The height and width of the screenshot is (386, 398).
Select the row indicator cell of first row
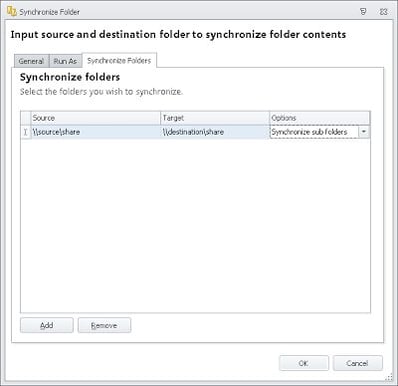[x=25, y=132]
